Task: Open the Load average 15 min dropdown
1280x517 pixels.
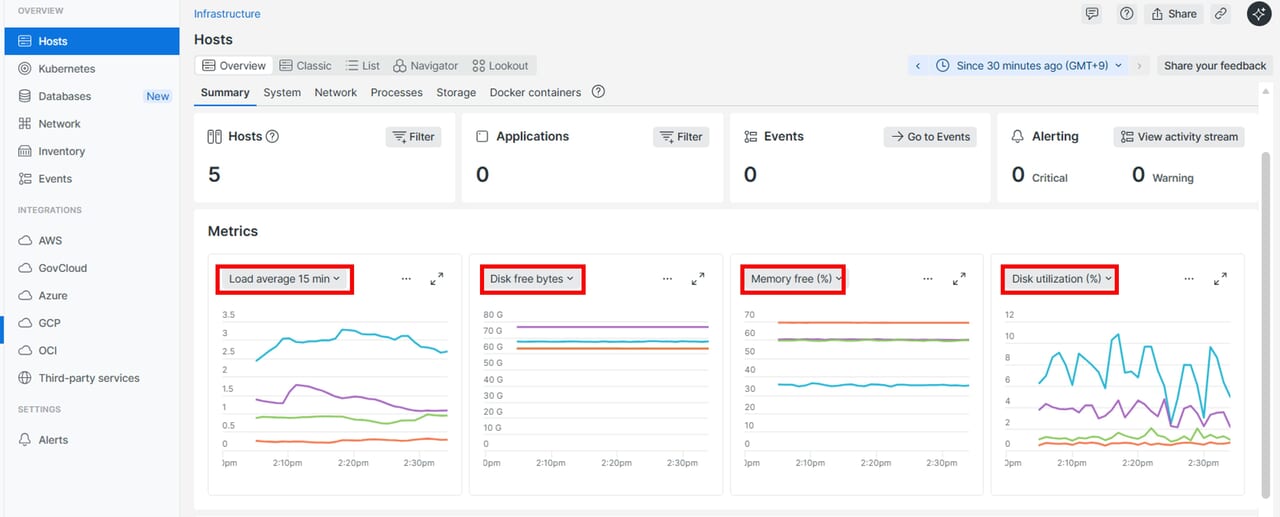Action: [284, 279]
